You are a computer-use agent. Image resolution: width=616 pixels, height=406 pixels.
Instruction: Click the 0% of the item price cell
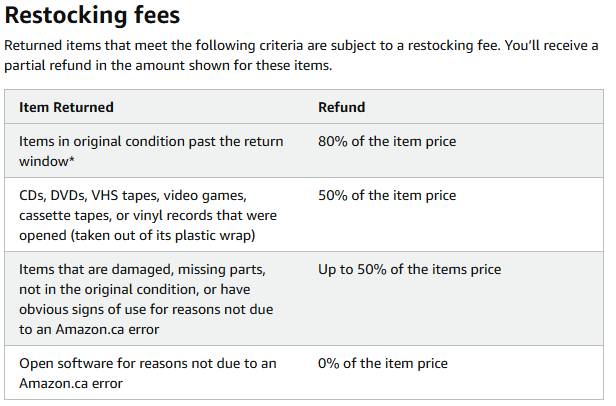click(383, 363)
